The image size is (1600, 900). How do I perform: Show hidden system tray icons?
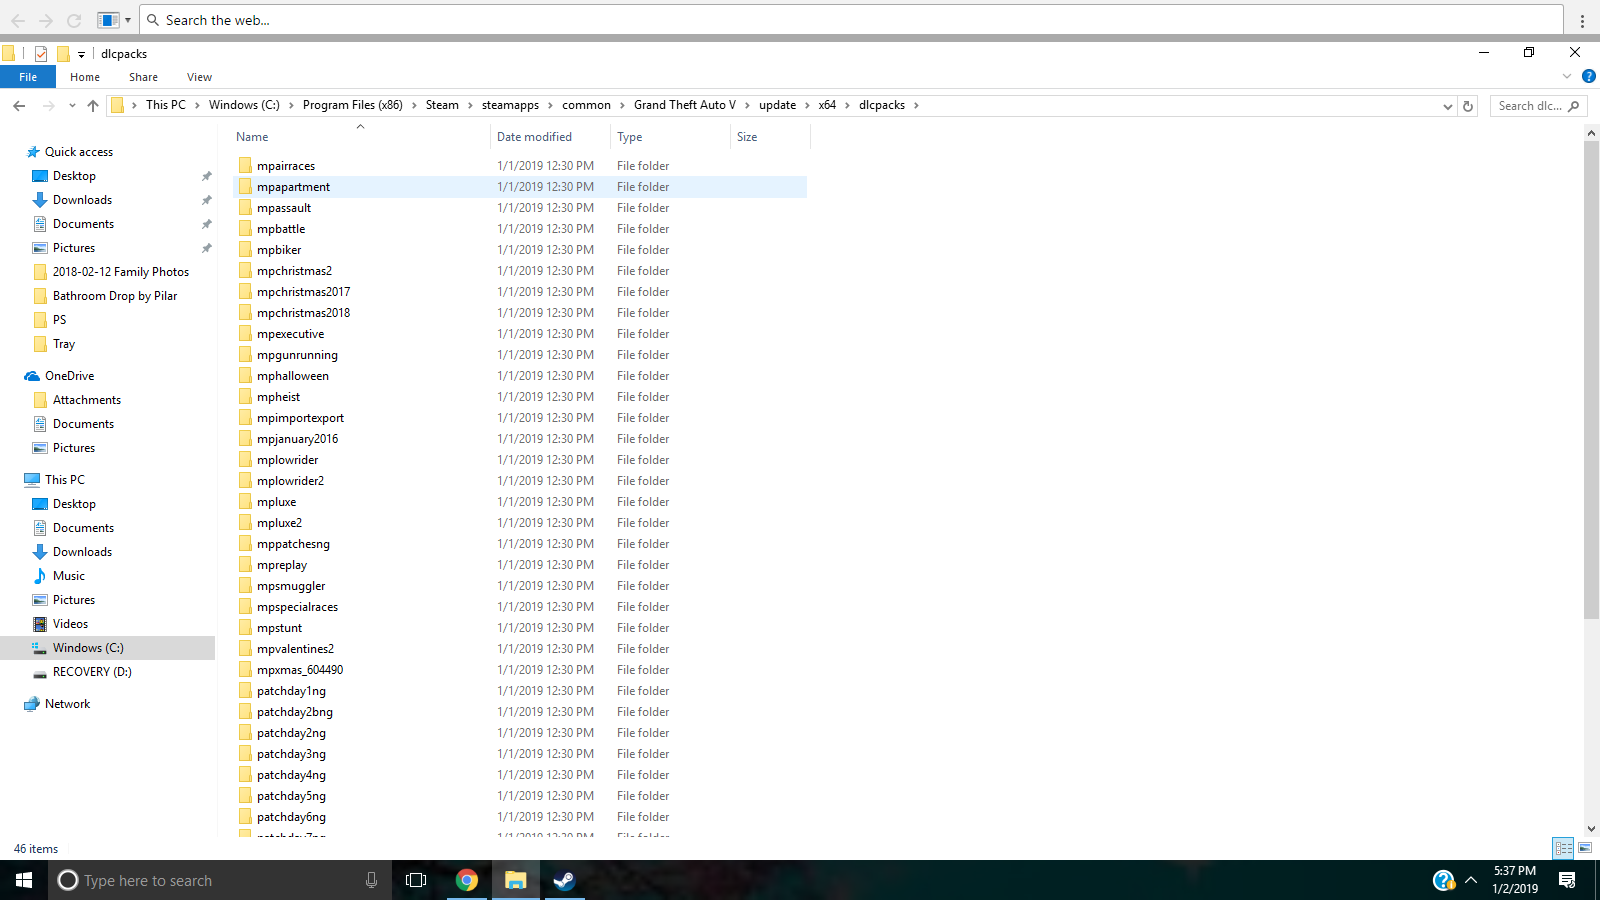point(1471,880)
